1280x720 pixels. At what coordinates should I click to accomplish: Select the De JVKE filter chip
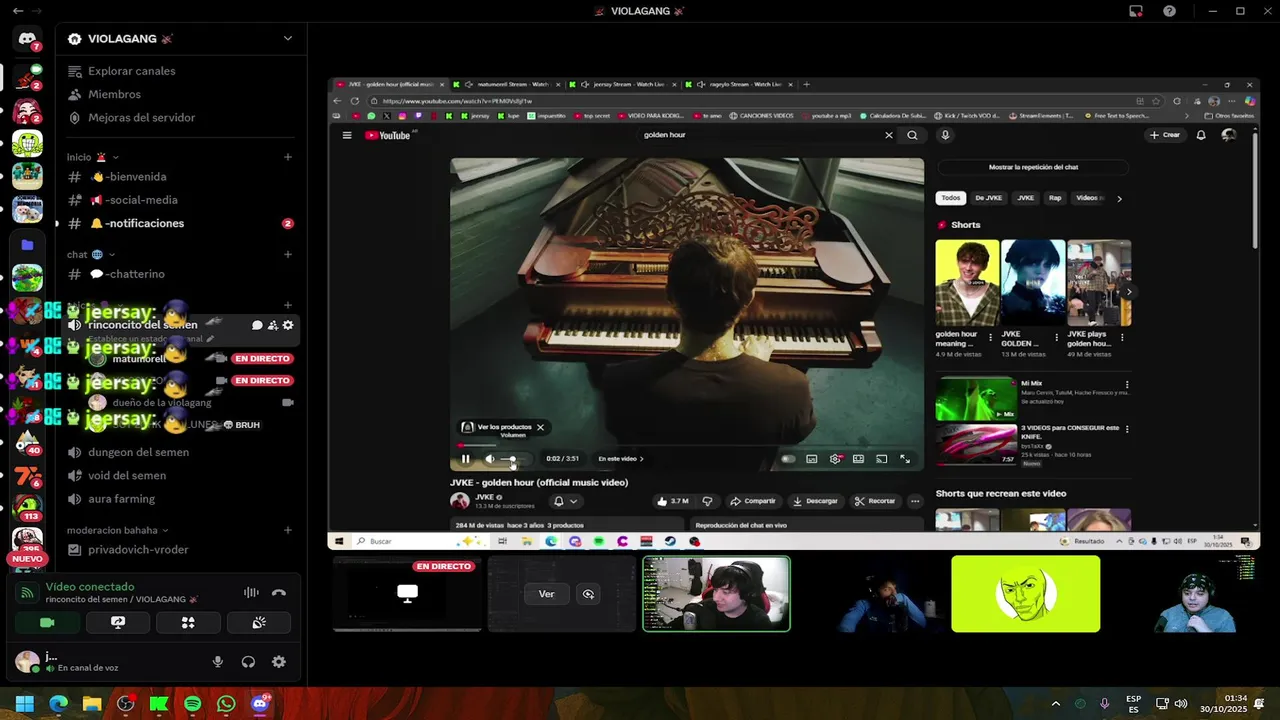pos(988,198)
